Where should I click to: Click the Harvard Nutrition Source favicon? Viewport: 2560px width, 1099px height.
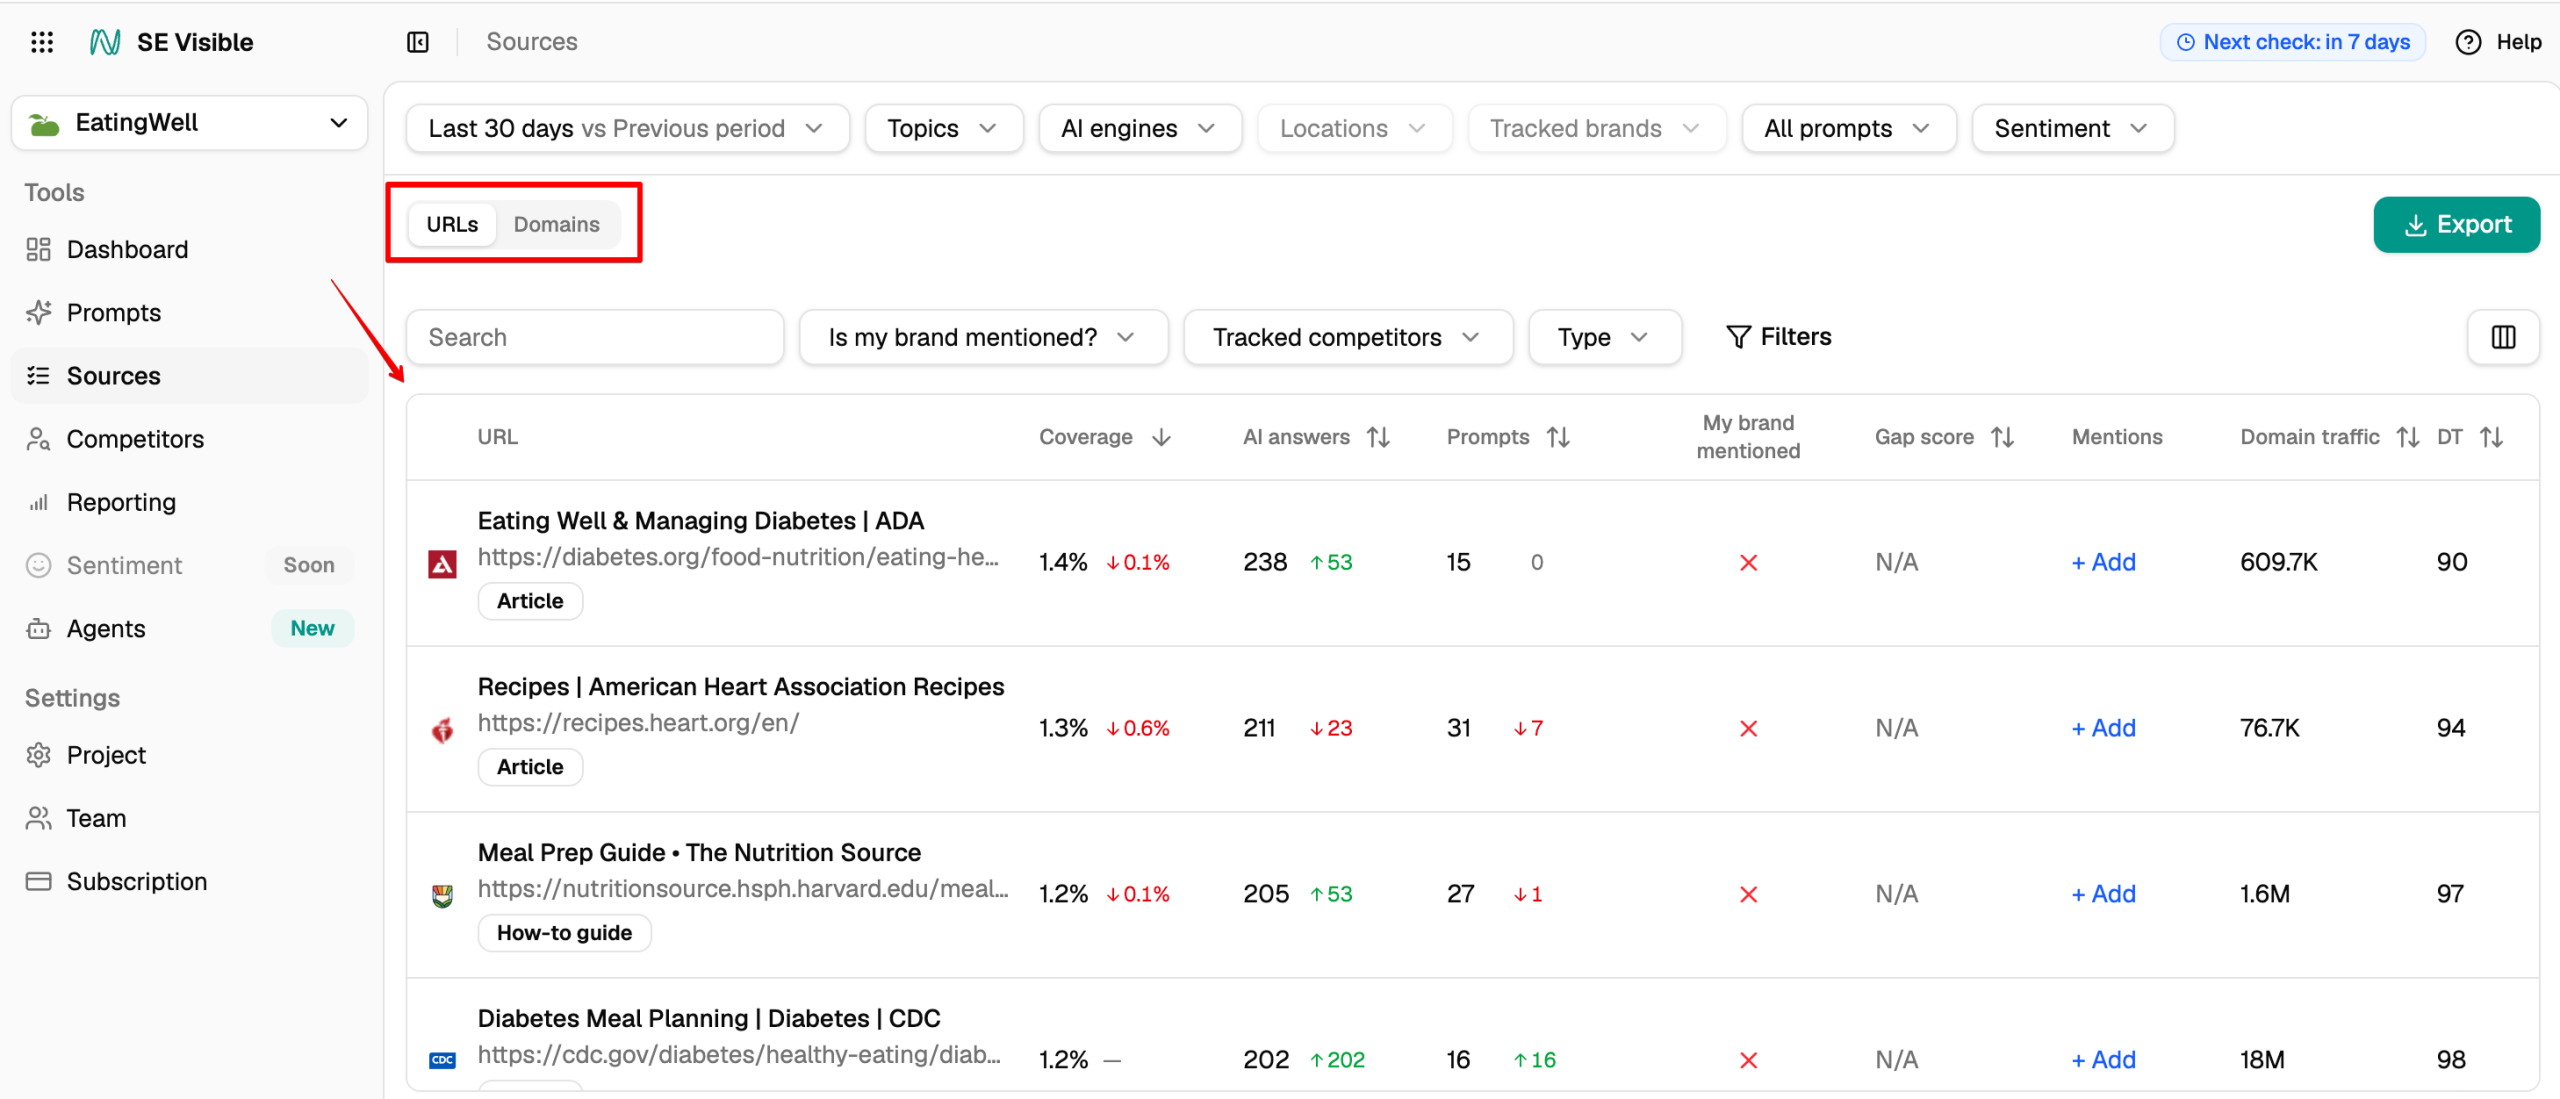[442, 896]
